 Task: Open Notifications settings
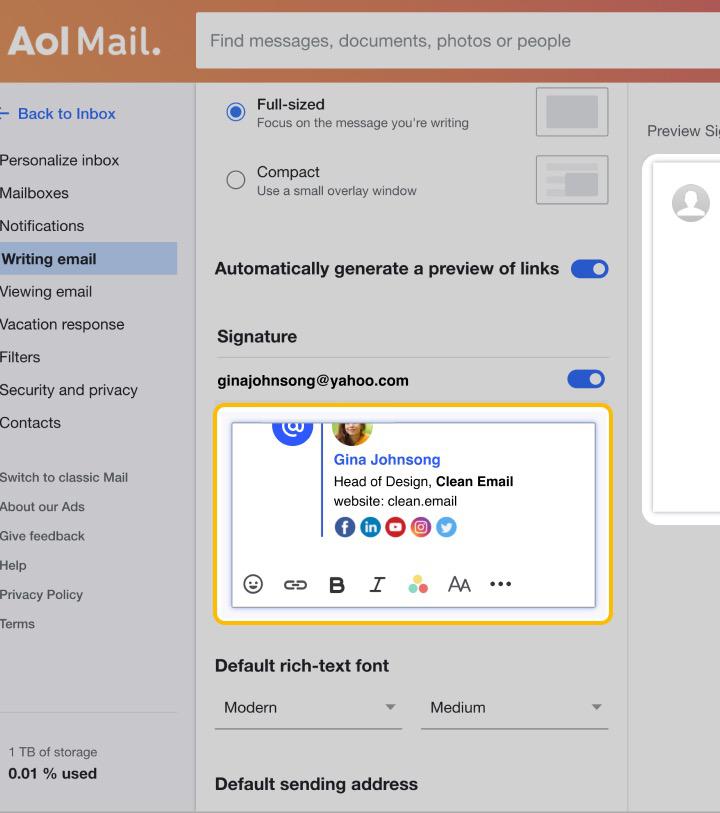(42, 226)
